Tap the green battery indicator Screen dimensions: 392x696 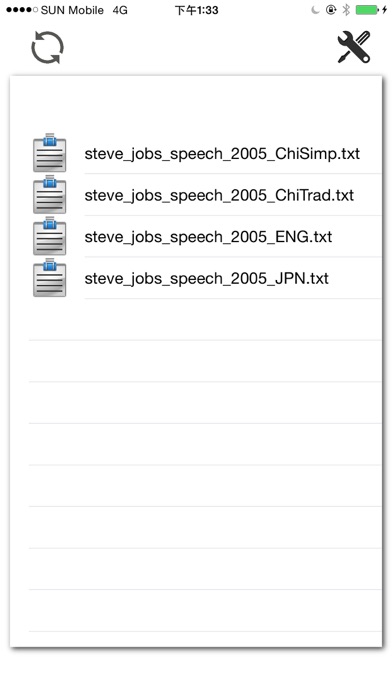367,10
